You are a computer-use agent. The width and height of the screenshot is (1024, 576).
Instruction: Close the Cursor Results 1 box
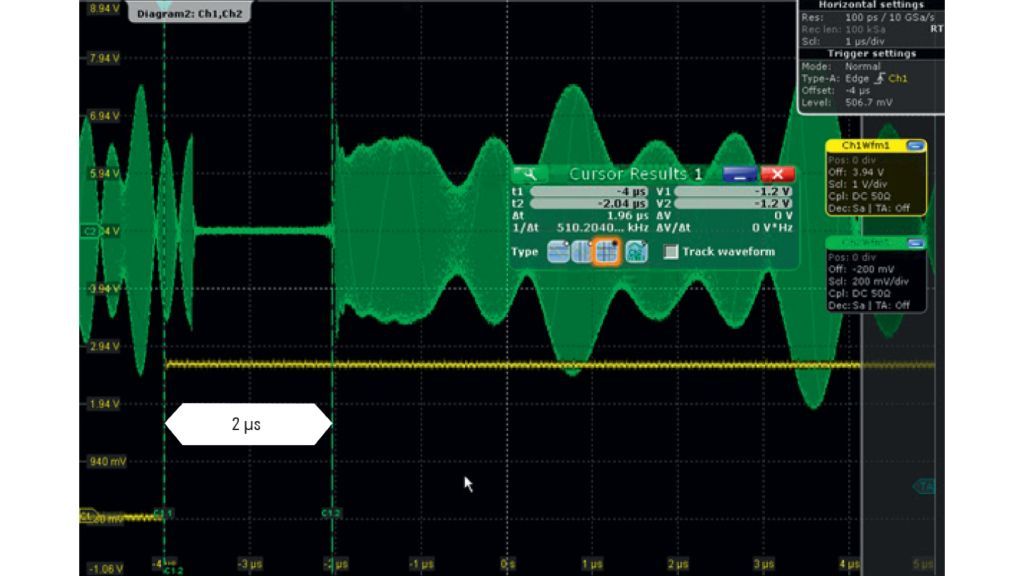pos(777,174)
